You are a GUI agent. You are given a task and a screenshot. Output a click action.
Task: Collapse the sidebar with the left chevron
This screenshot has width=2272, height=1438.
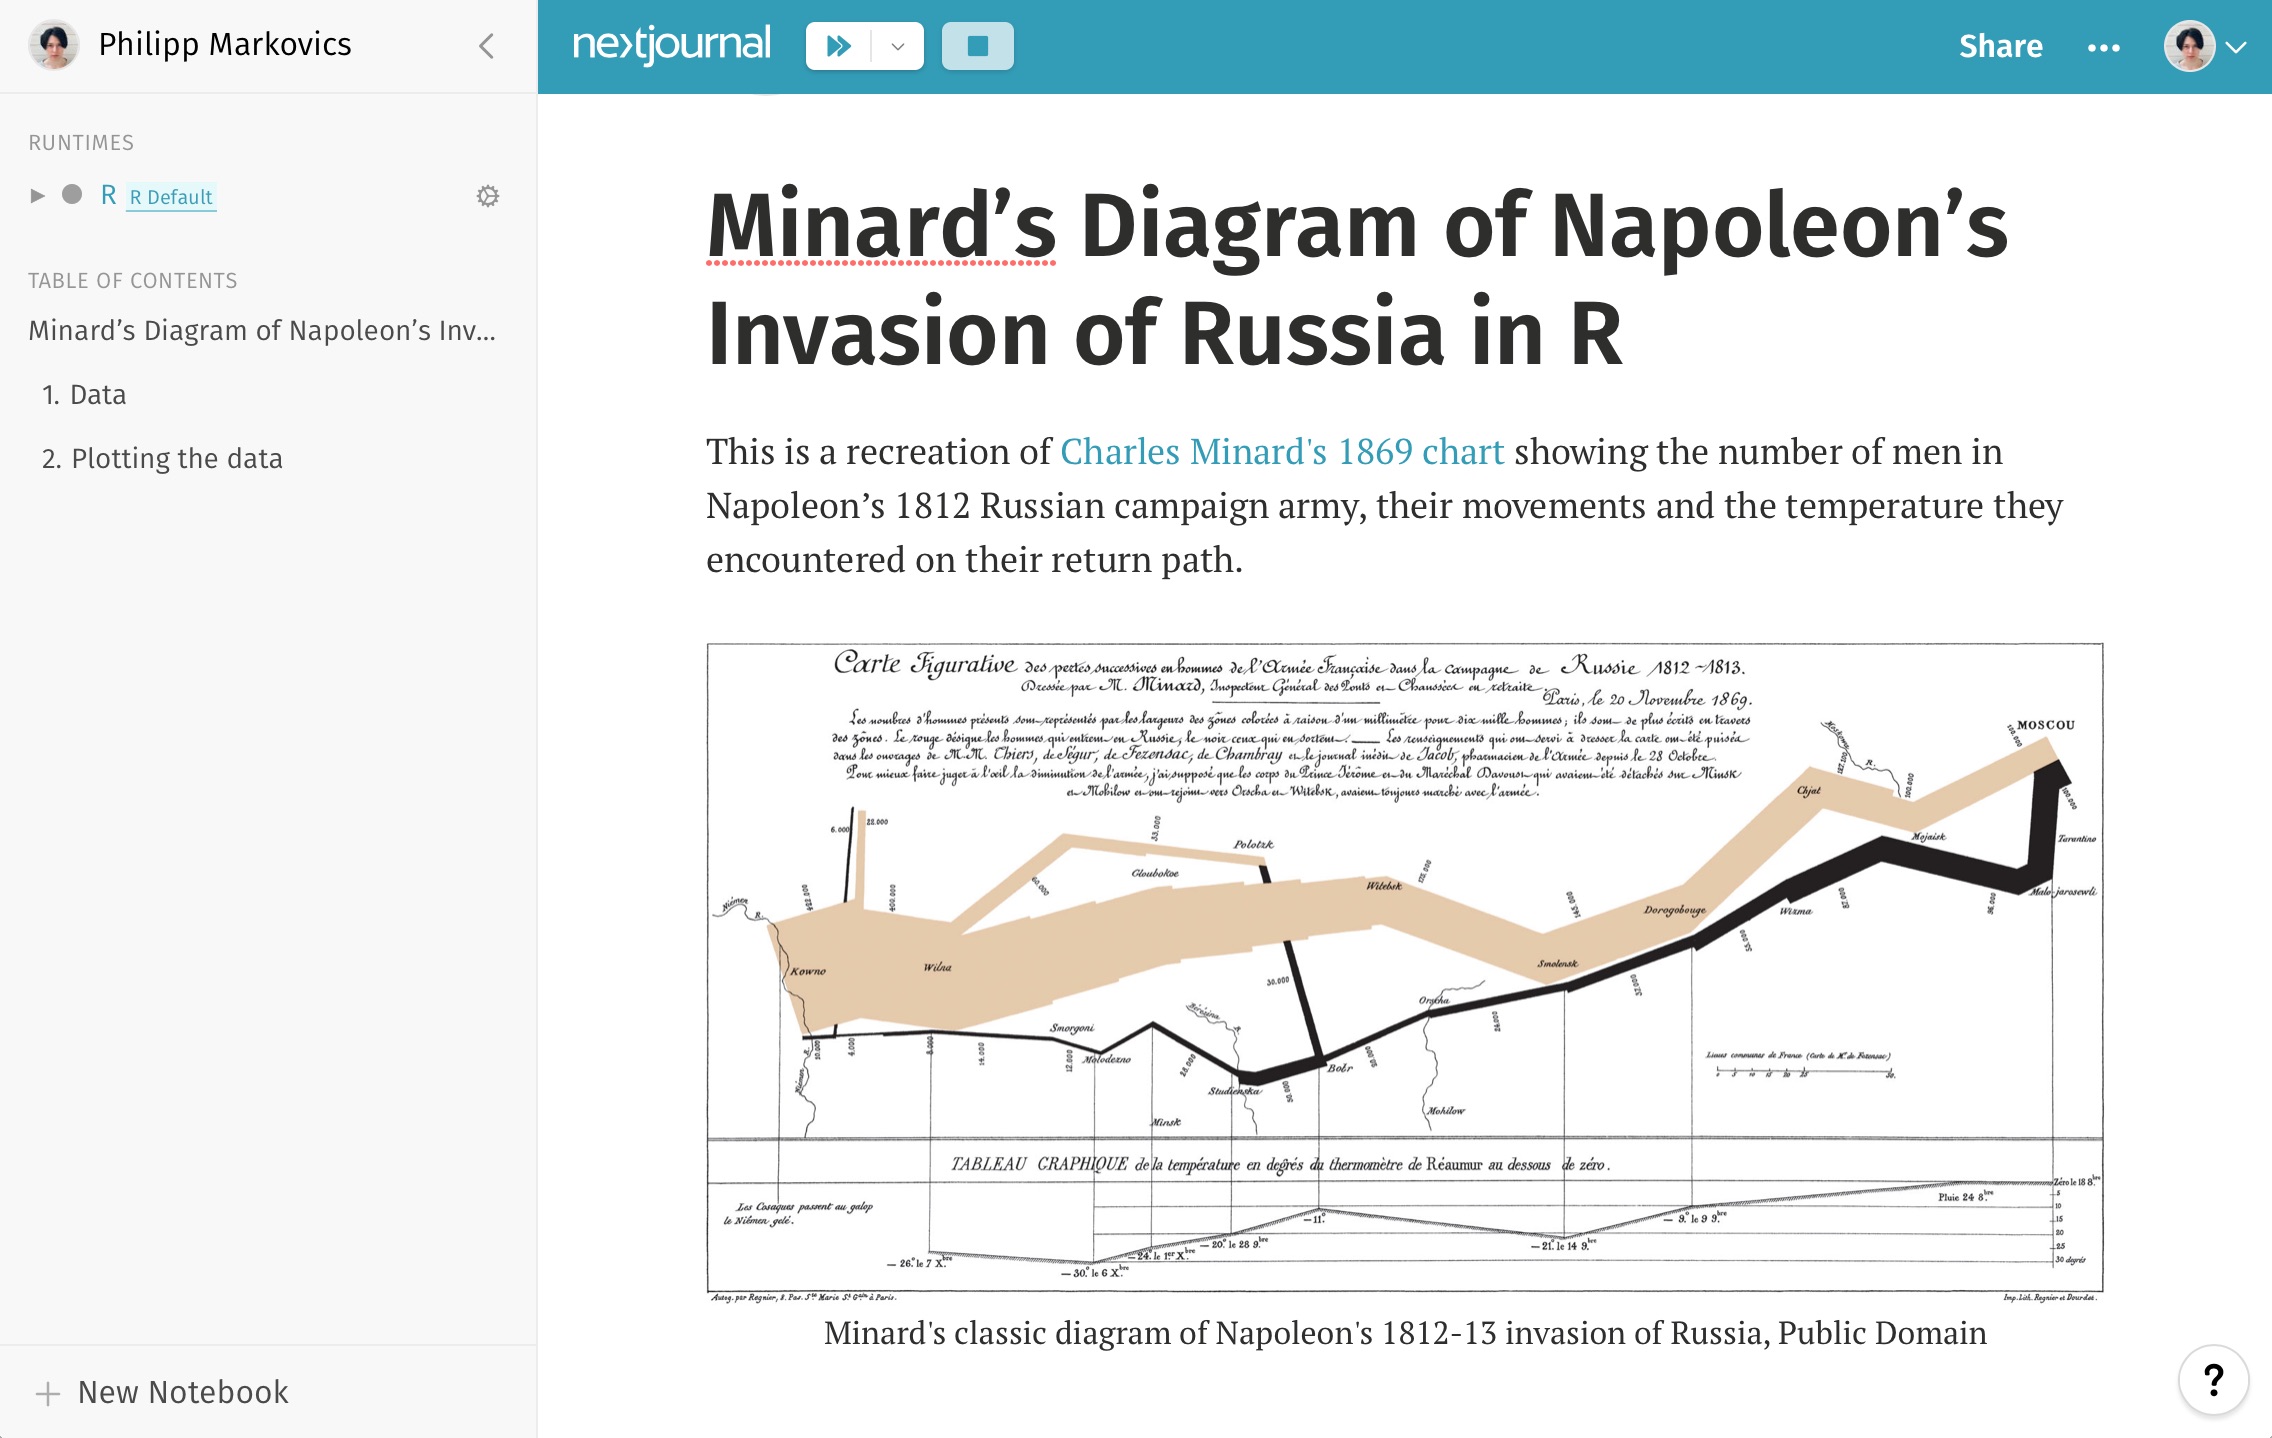[x=487, y=46]
